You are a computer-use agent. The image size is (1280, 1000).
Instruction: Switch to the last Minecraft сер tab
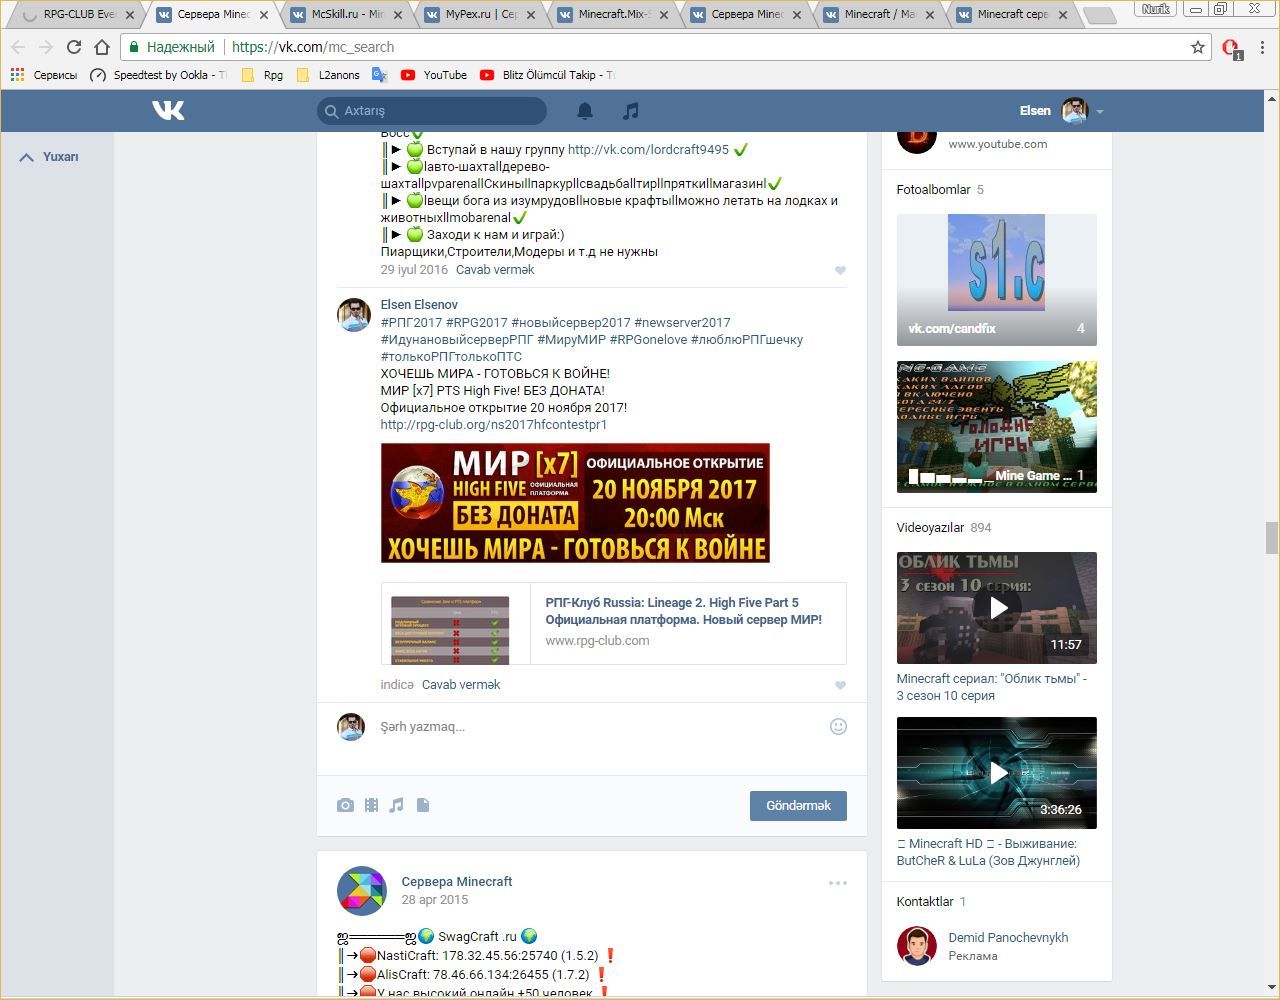[1012, 14]
